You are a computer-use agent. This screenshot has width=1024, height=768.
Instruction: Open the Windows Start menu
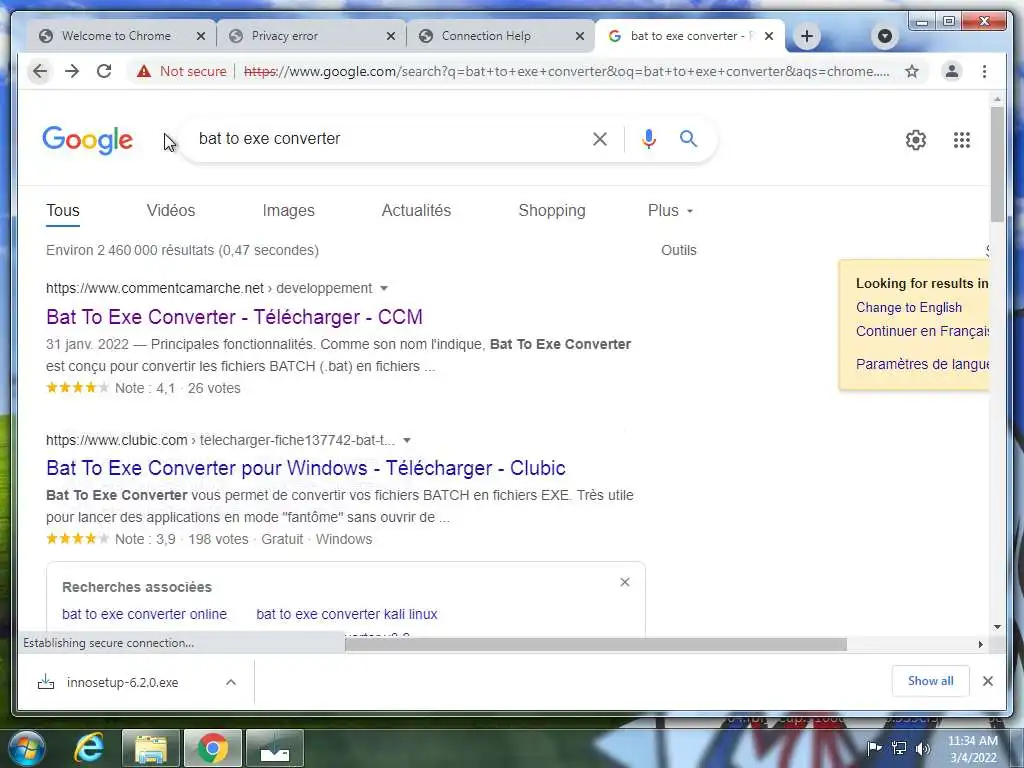pos(26,748)
